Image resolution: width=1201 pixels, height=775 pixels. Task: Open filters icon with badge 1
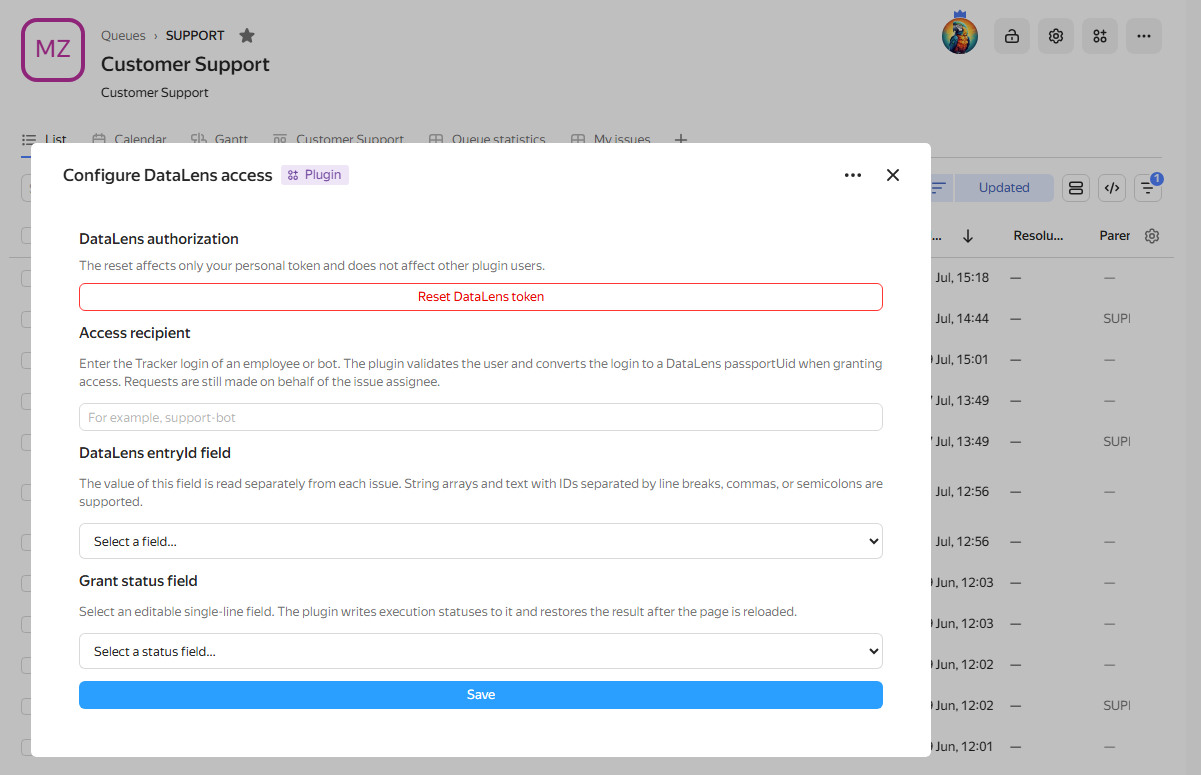1148,188
